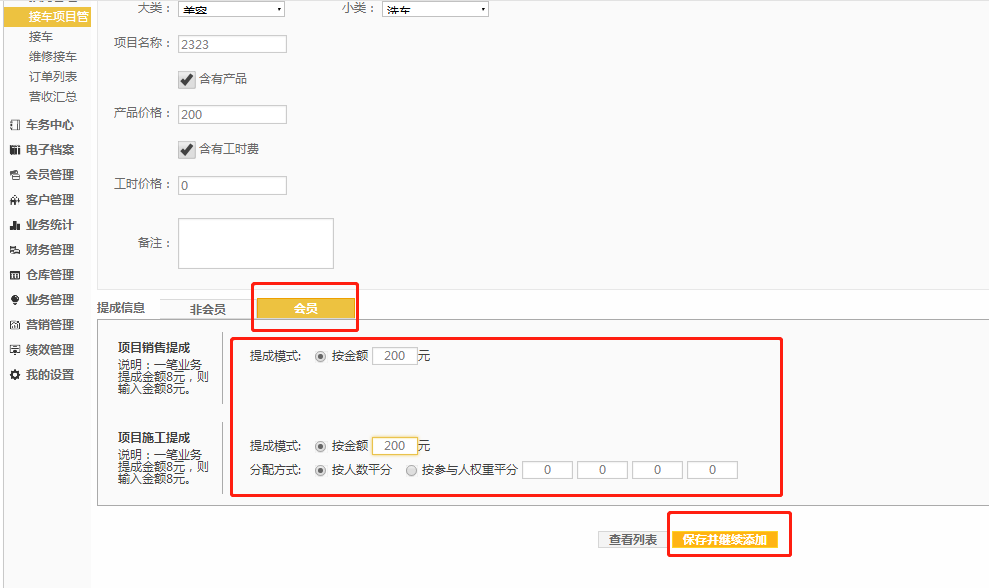The width and height of the screenshot is (989, 588).
Task: Uncheck the 含有产品 checkbox
Action: point(186,79)
